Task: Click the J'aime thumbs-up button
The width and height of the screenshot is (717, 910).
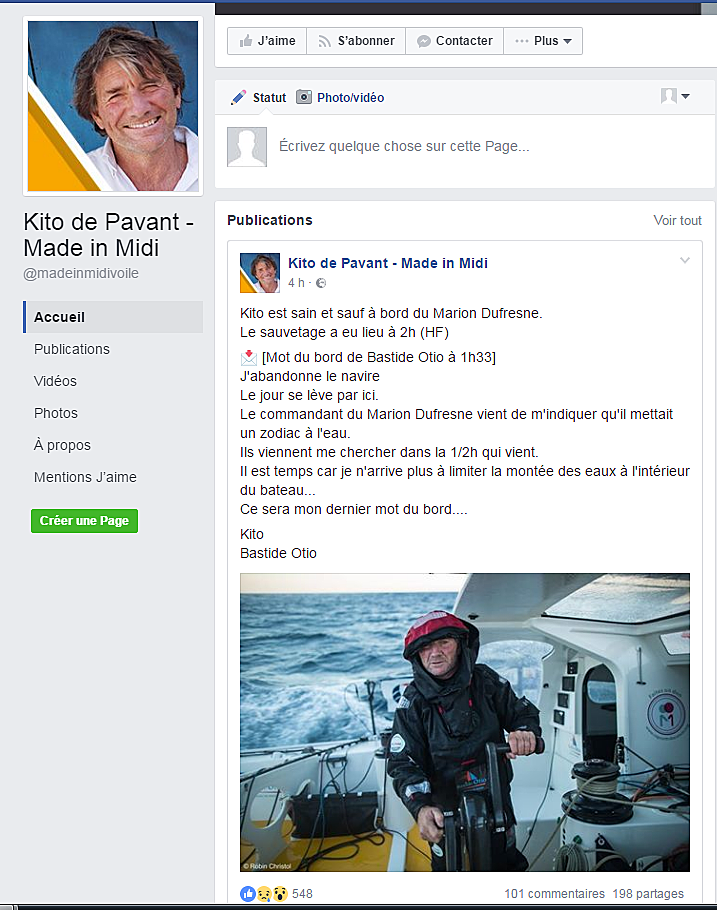Action: click(267, 41)
